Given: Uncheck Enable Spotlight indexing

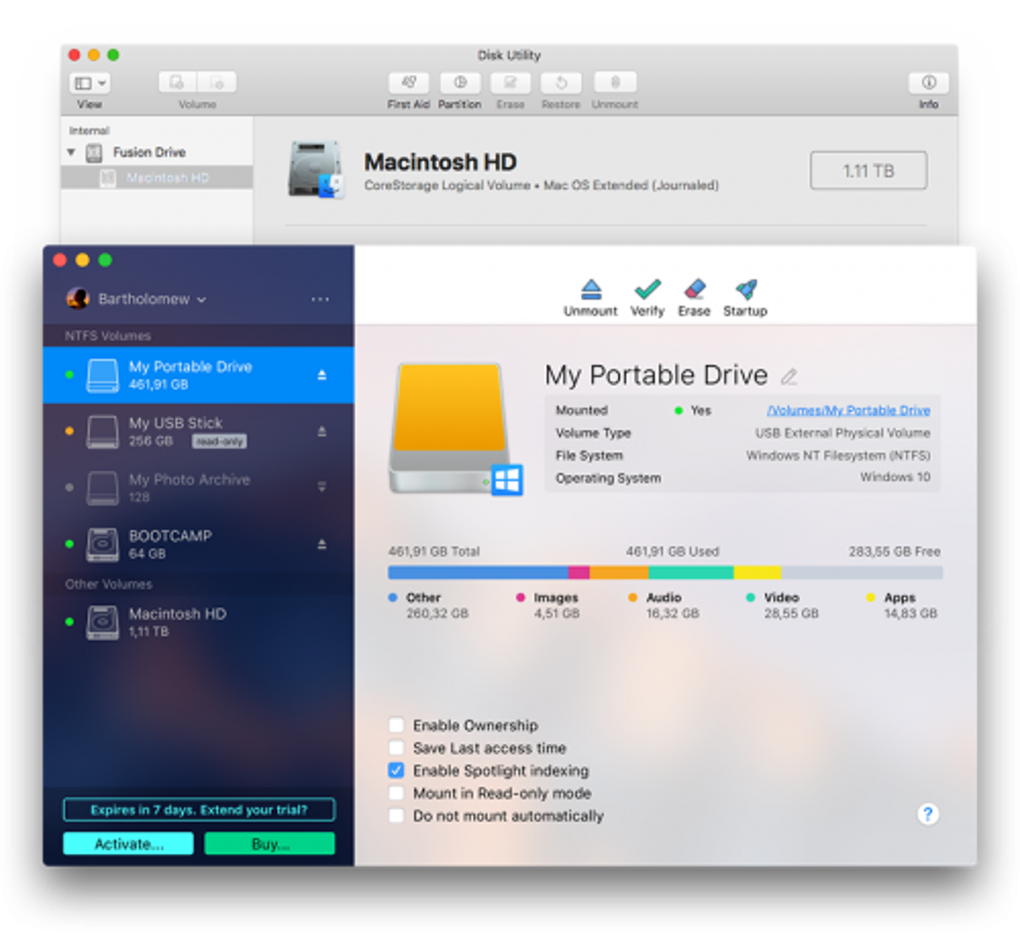Looking at the screenshot, I should point(396,770).
